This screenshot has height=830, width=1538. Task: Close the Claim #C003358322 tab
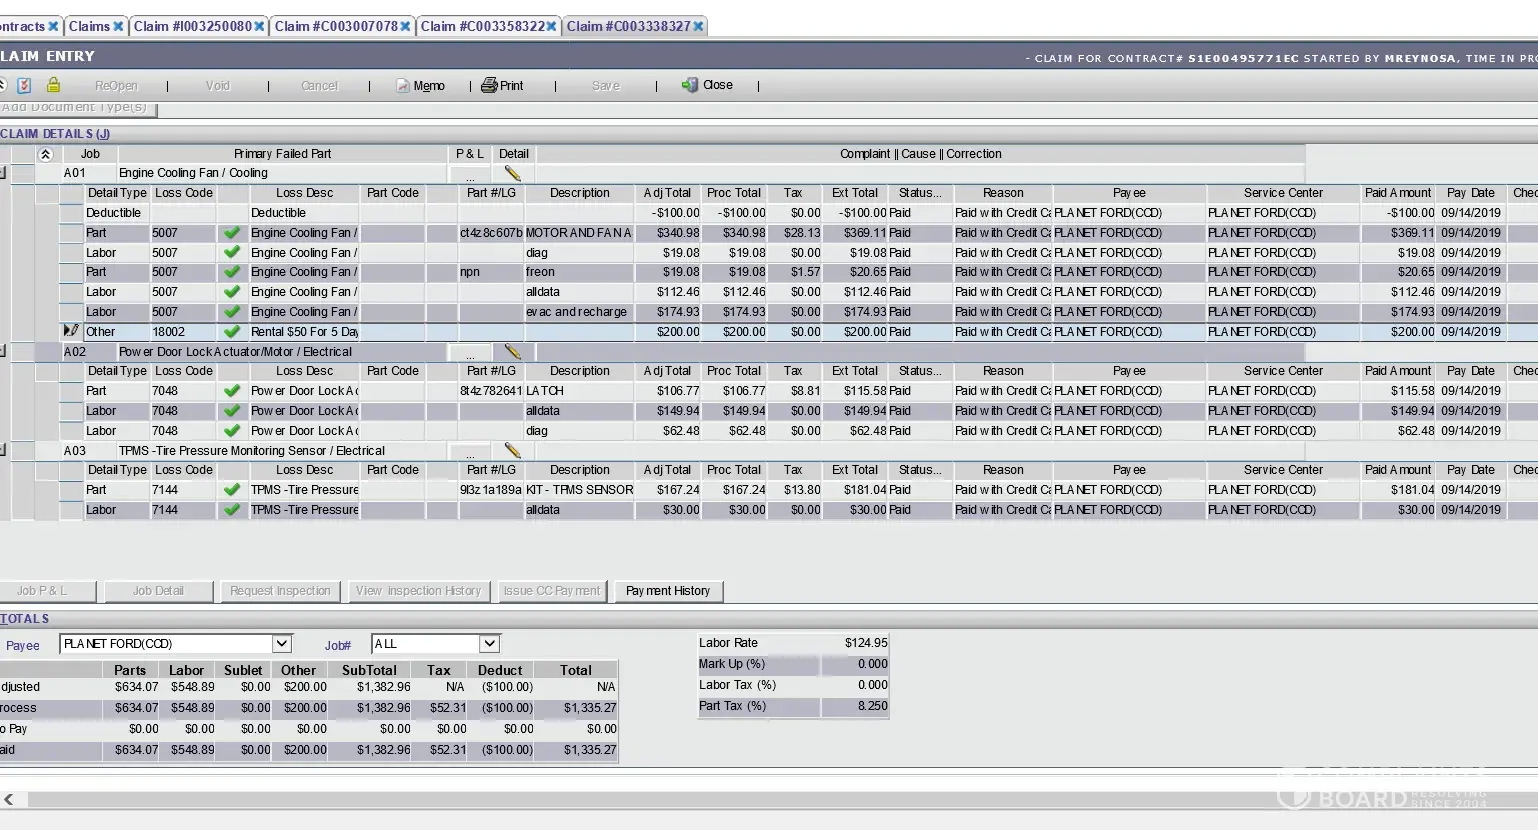(x=552, y=26)
